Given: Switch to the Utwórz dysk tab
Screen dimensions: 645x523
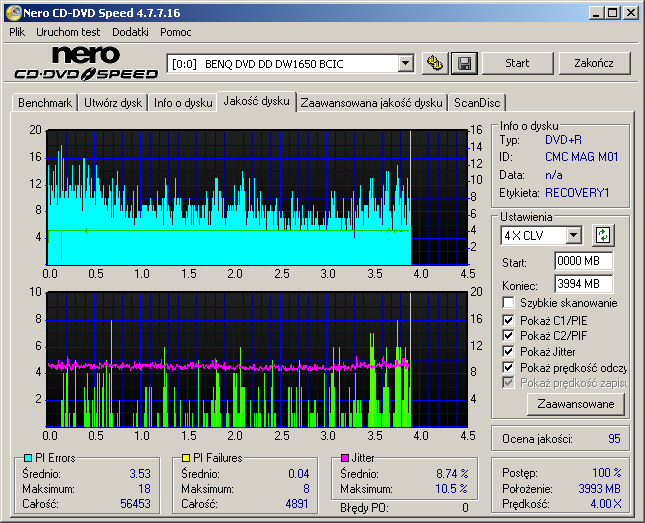Looking at the screenshot, I should [x=113, y=103].
